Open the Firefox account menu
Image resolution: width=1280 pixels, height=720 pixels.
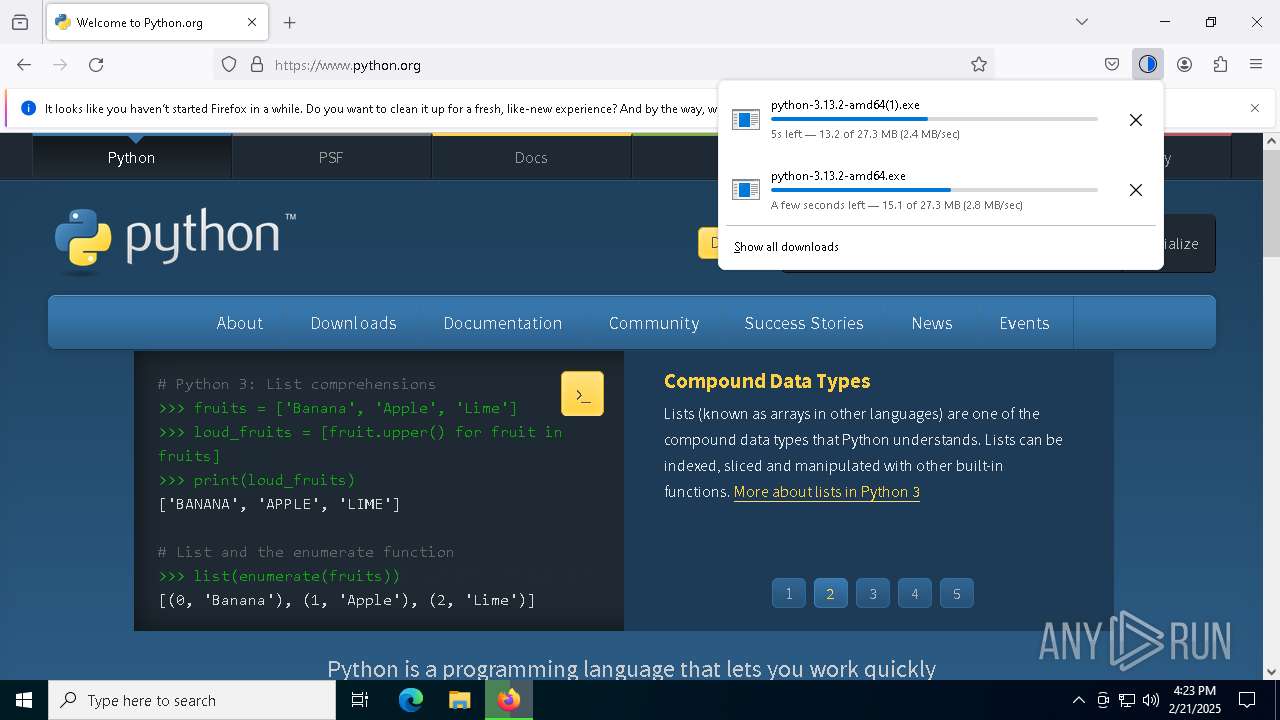[x=1184, y=65]
